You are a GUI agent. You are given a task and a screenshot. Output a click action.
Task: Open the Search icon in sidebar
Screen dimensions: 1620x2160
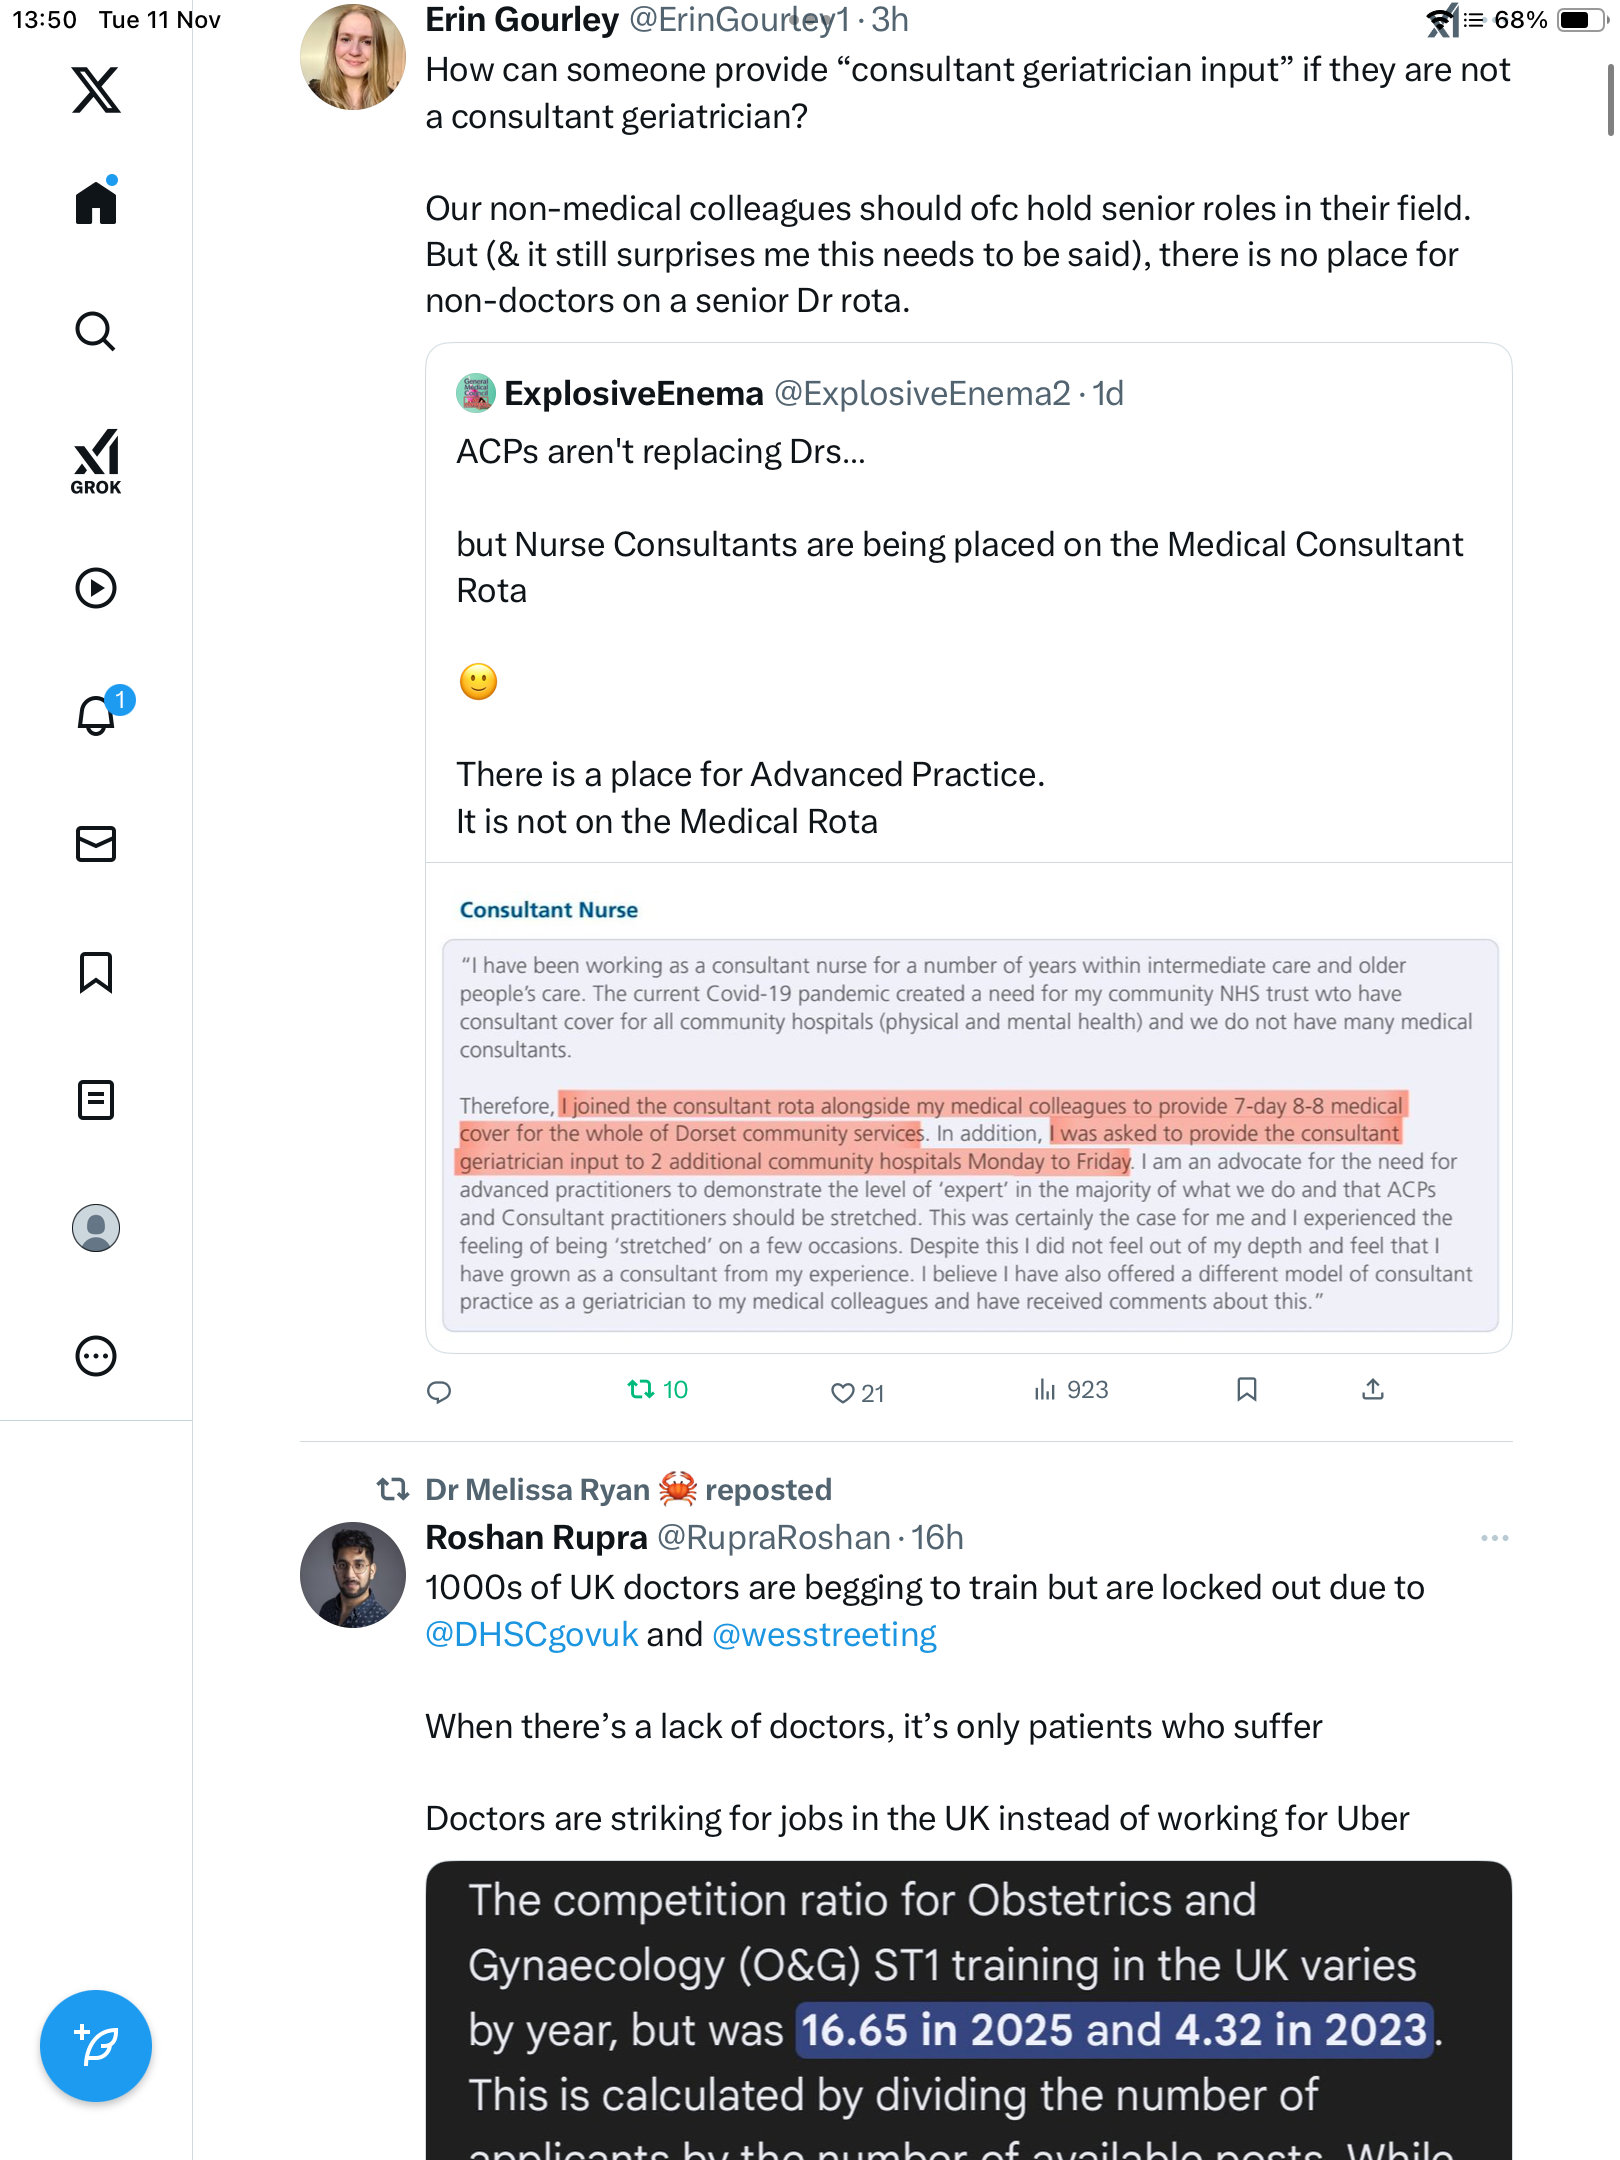[x=96, y=331]
